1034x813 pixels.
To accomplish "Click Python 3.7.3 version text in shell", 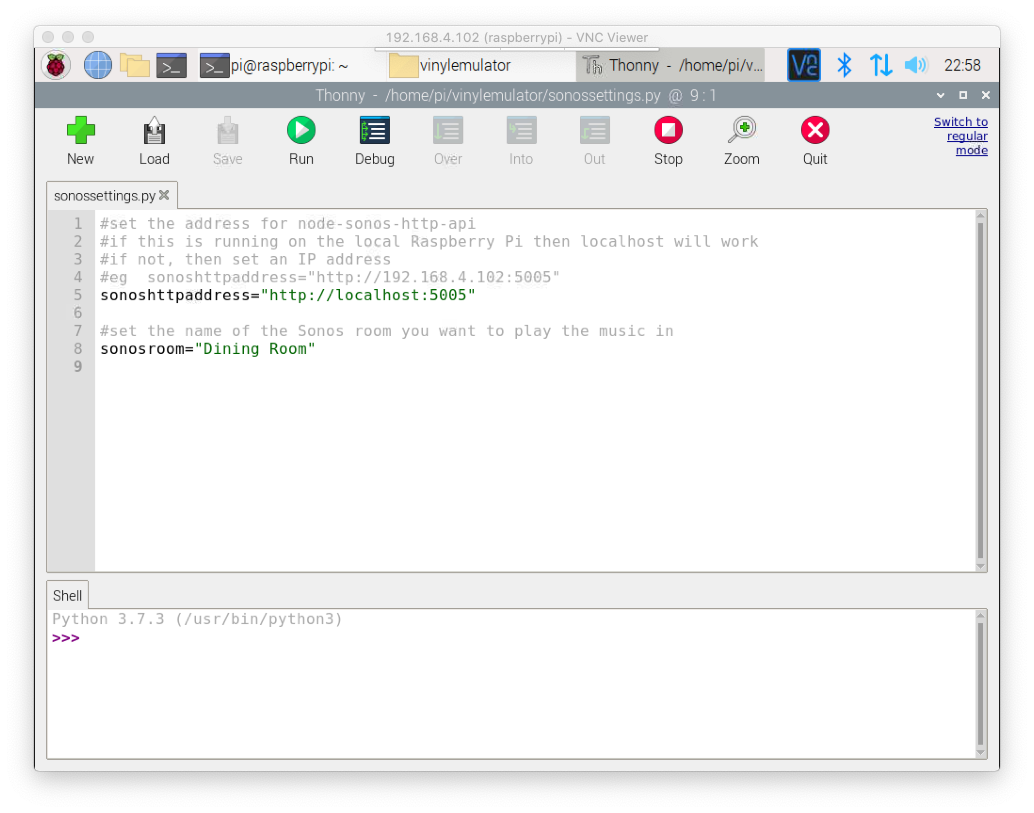I will [x=197, y=618].
